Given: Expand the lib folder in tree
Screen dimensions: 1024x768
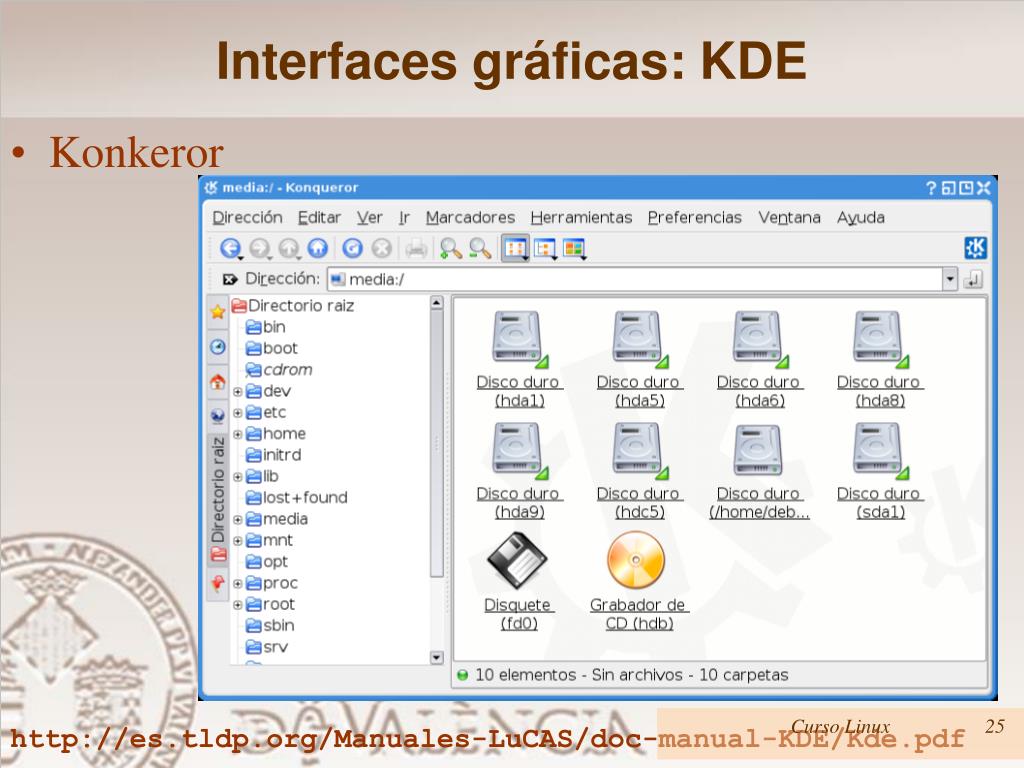Looking at the screenshot, I should 238,477.
